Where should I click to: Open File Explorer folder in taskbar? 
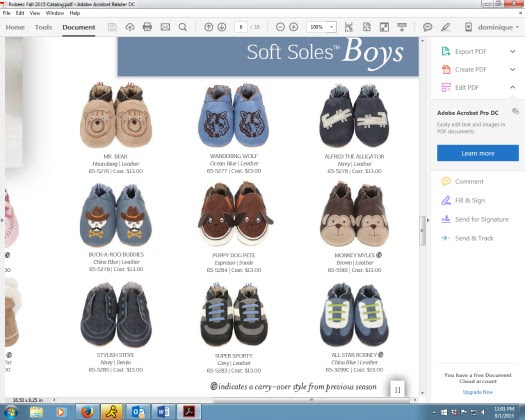[36, 412]
